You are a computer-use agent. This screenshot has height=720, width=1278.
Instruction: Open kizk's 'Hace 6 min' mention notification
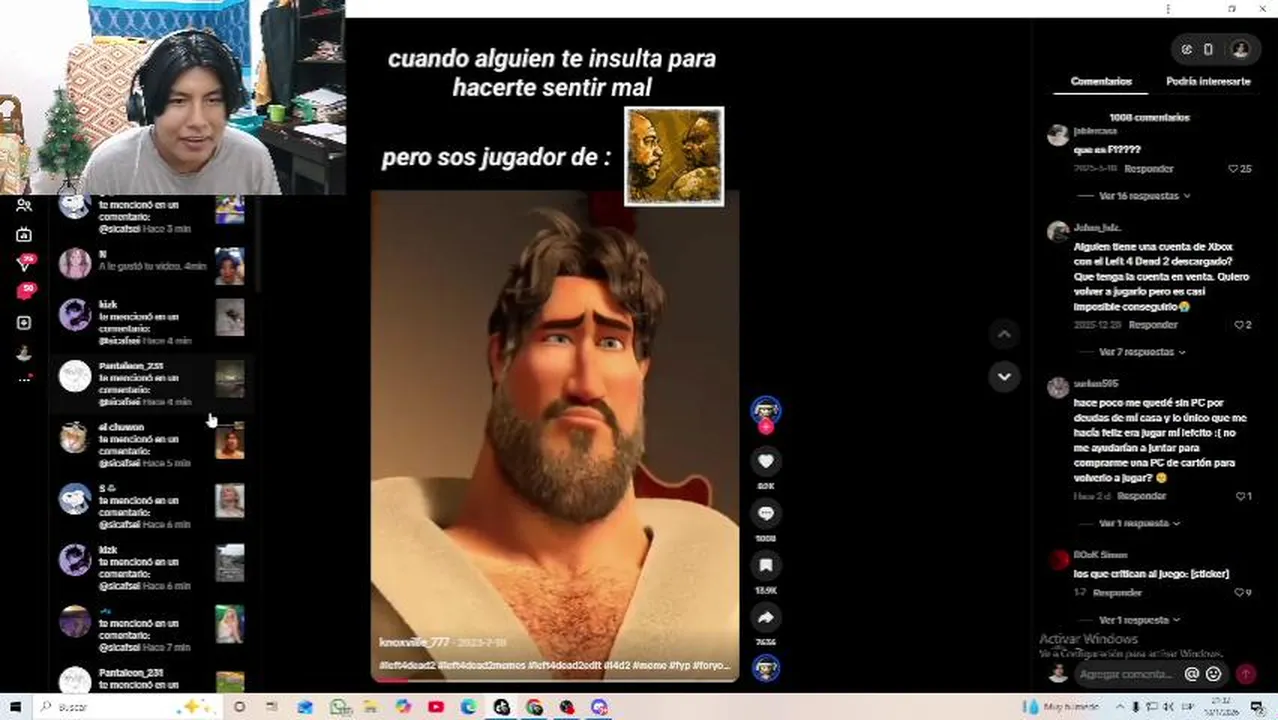152,568
